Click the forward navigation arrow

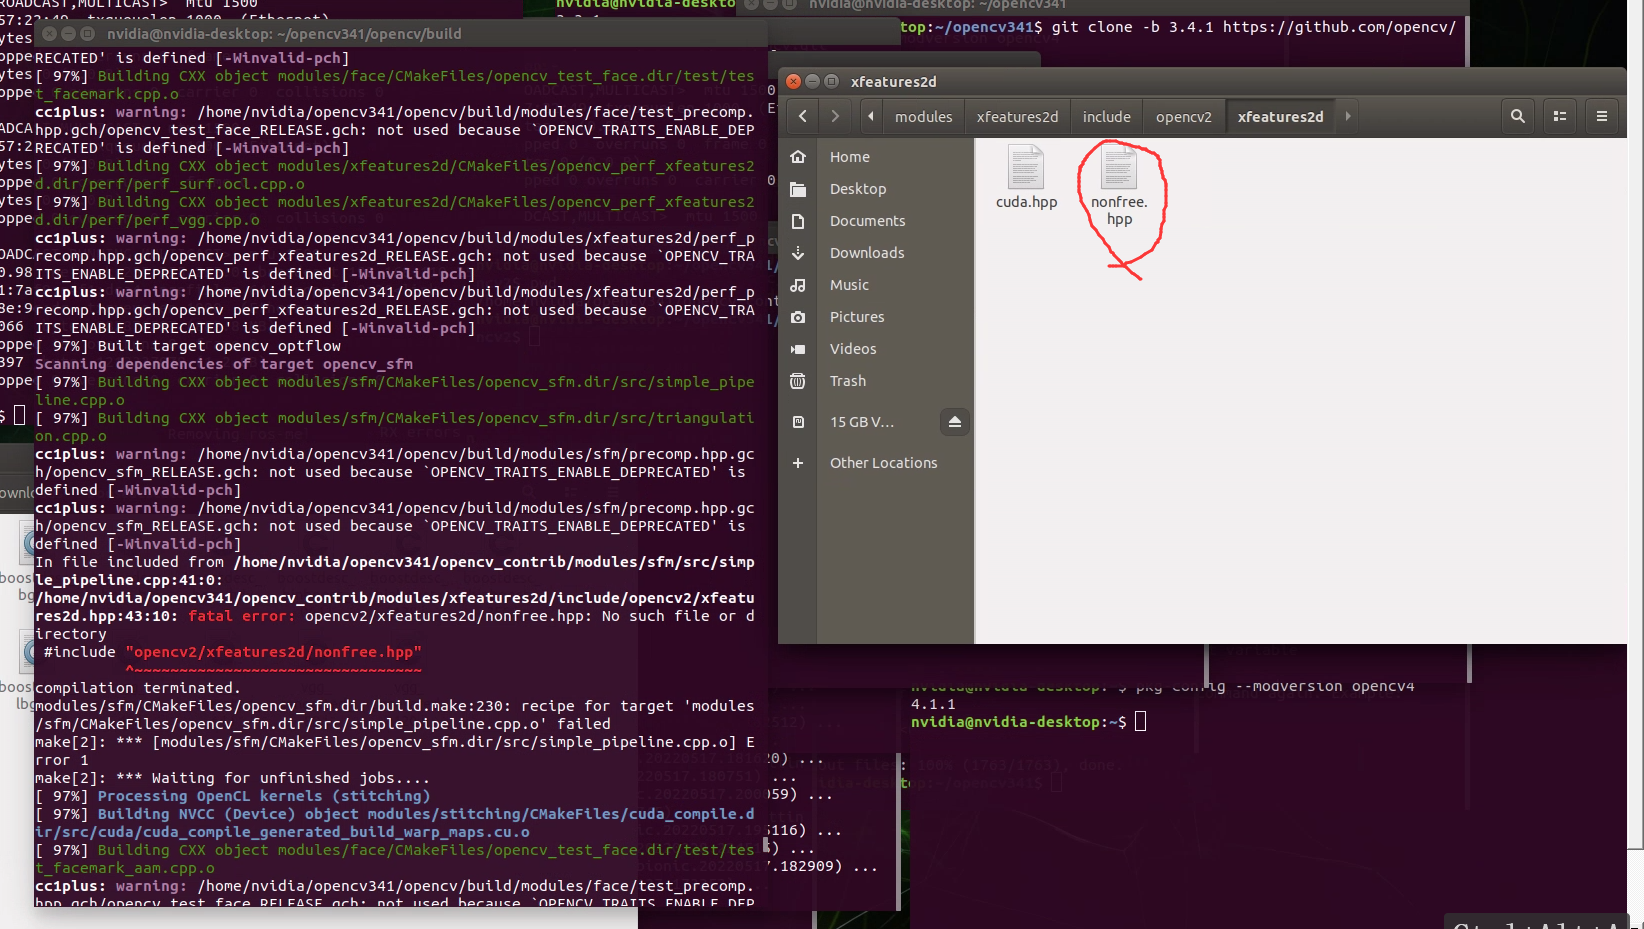point(835,116)
